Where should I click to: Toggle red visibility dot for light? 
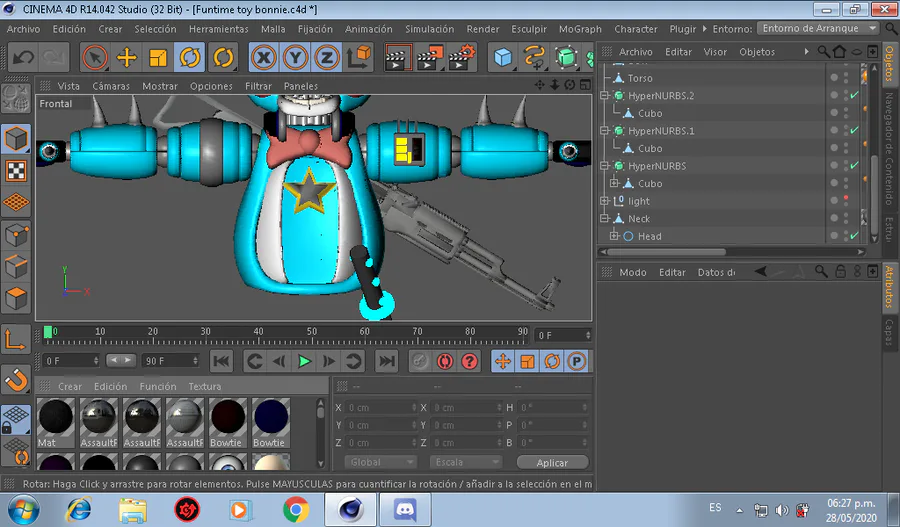click(846, 198)
